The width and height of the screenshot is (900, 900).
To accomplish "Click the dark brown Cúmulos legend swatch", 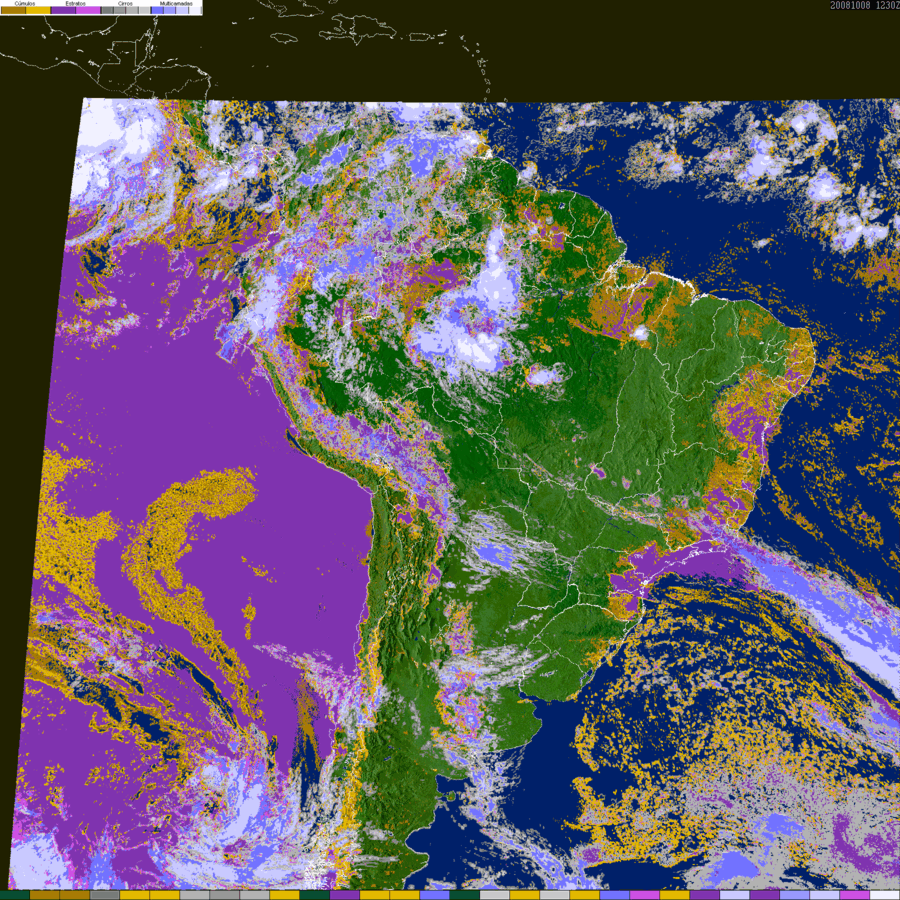I will pos(13,10).
